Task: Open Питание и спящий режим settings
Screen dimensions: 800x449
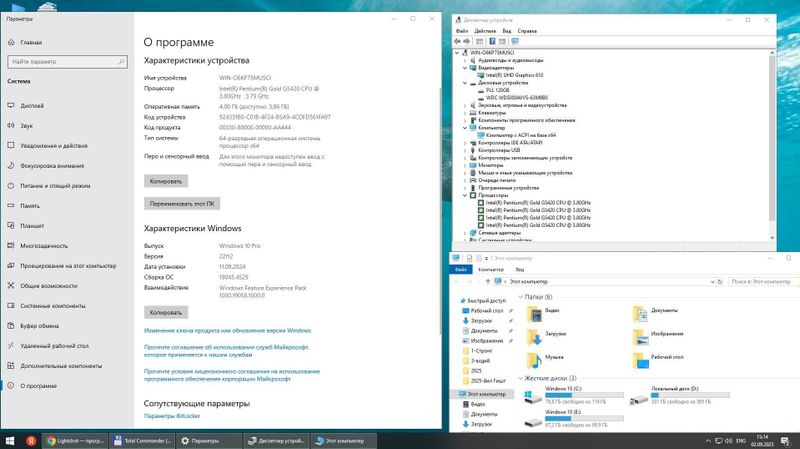Action: (x=55, y=186)
